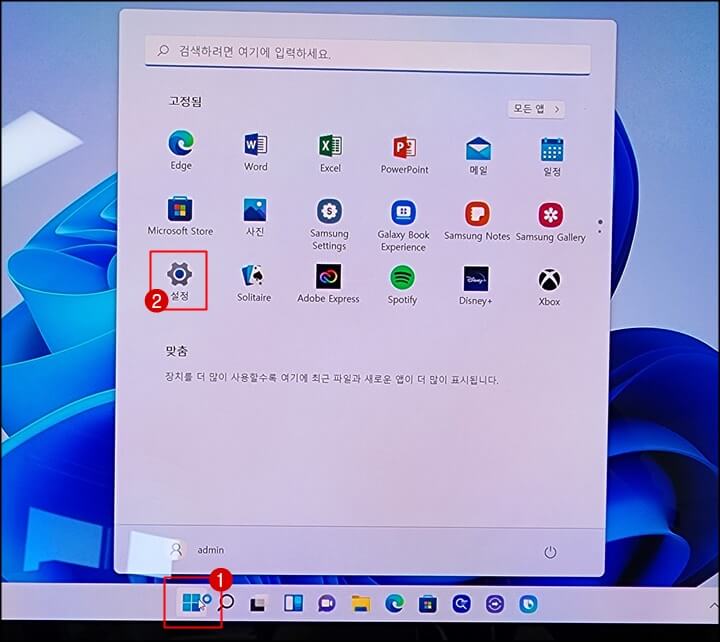Open Chat (Teams) on taskbar
The width and height of the screenshot is (720, 642).
point(327,603)
